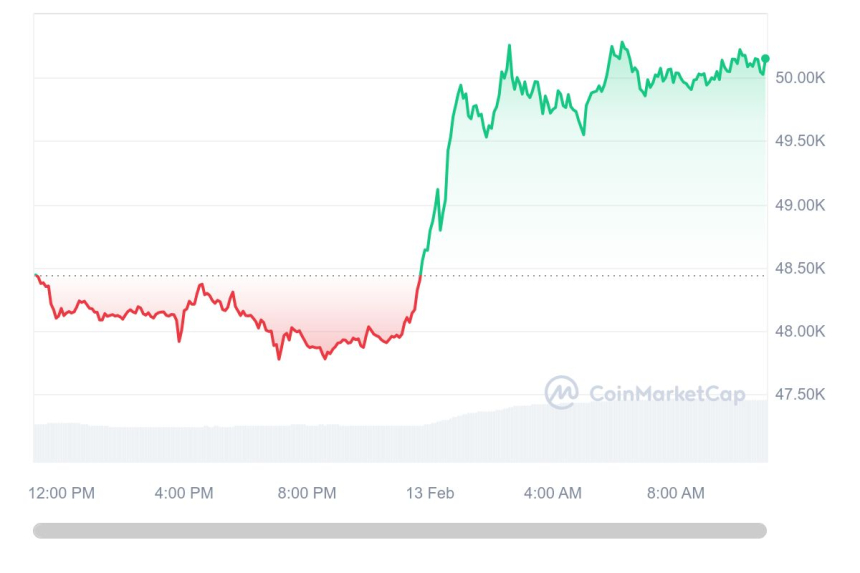Screen dimensions: 860x573
Task: Click the 50.00K price axis label
Action: tap(800, 78)
